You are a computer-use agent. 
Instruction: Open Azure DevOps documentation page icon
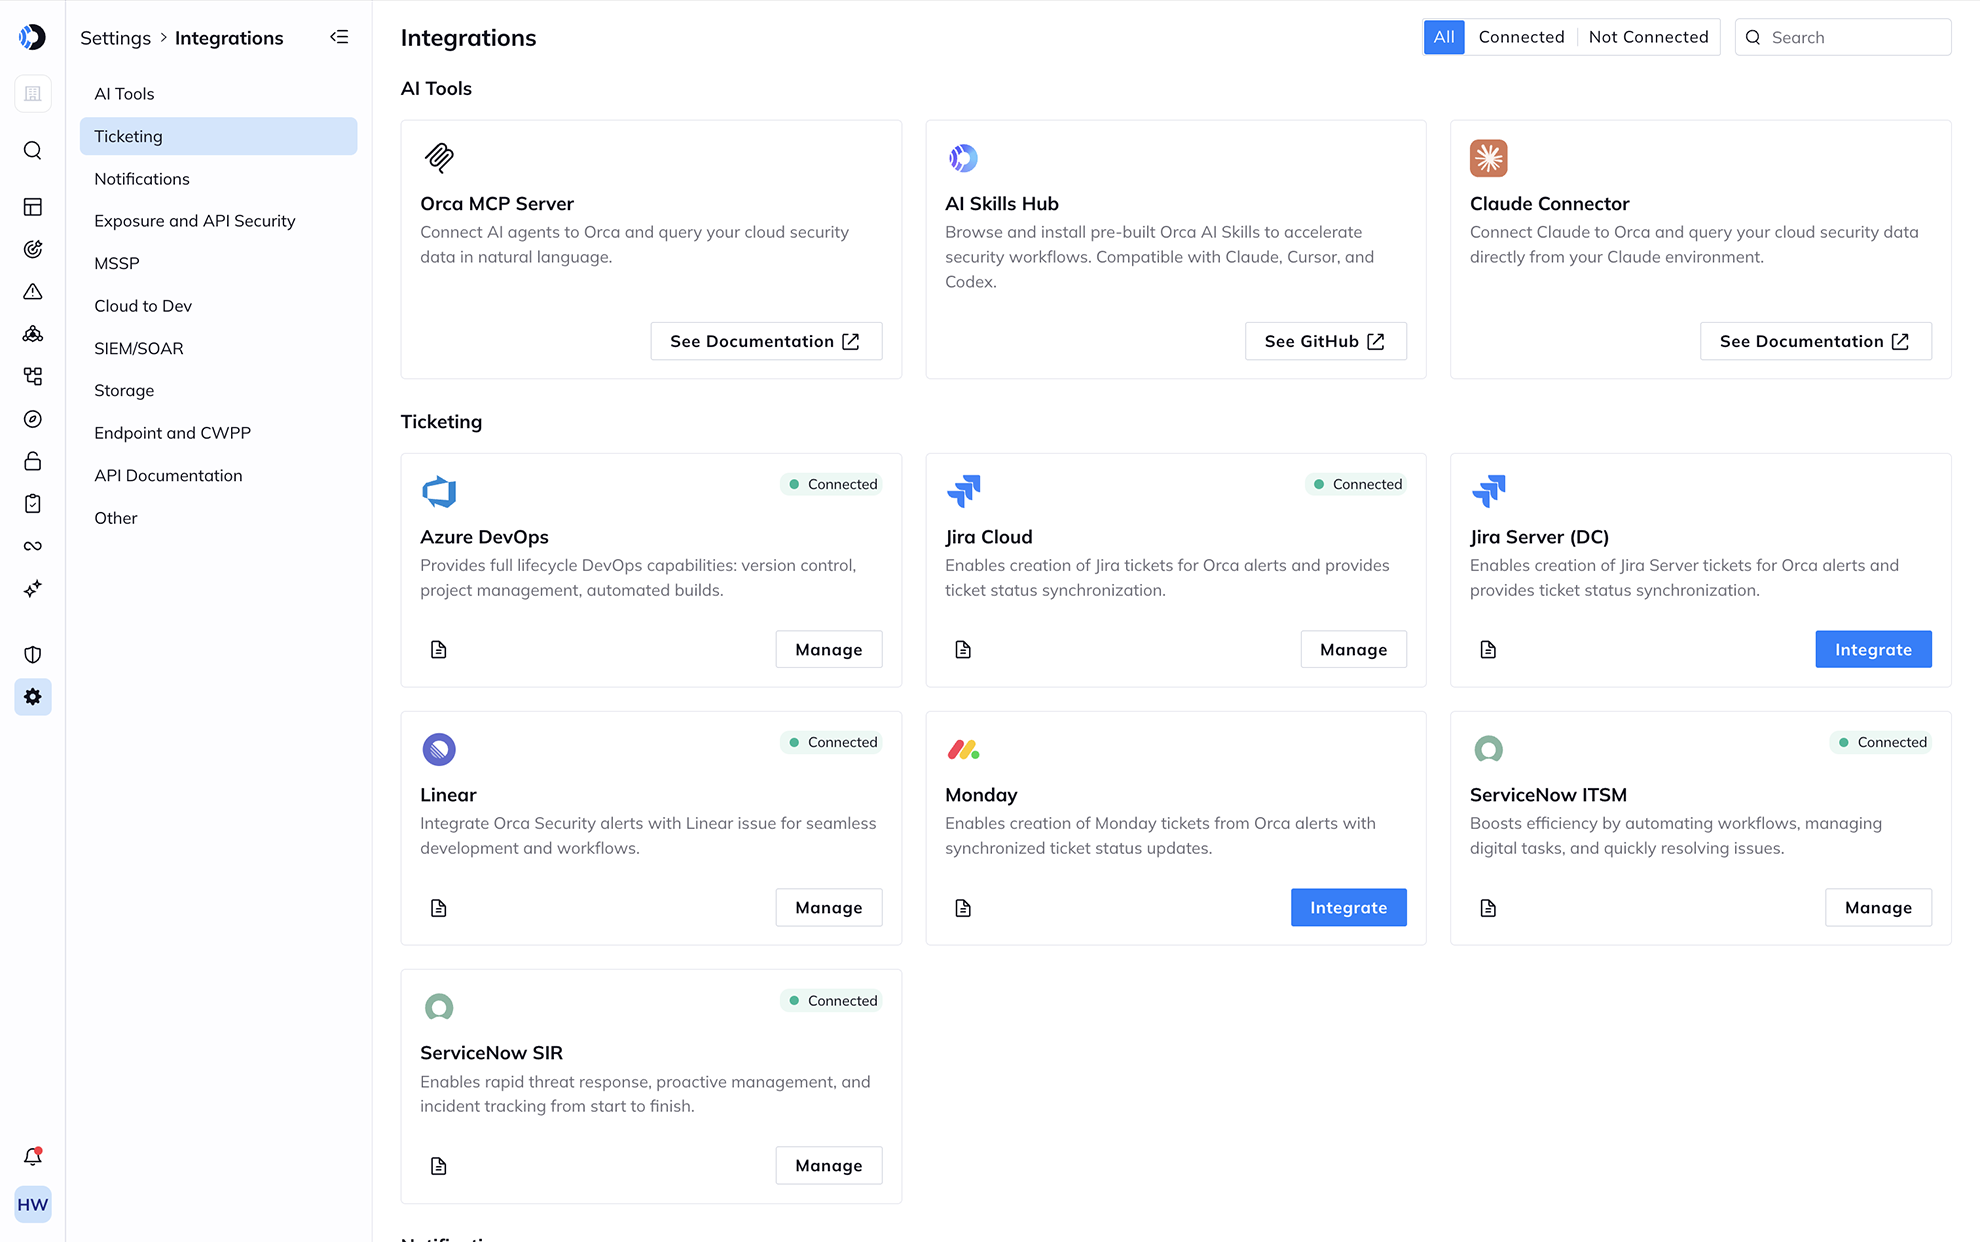click(439, 650)
